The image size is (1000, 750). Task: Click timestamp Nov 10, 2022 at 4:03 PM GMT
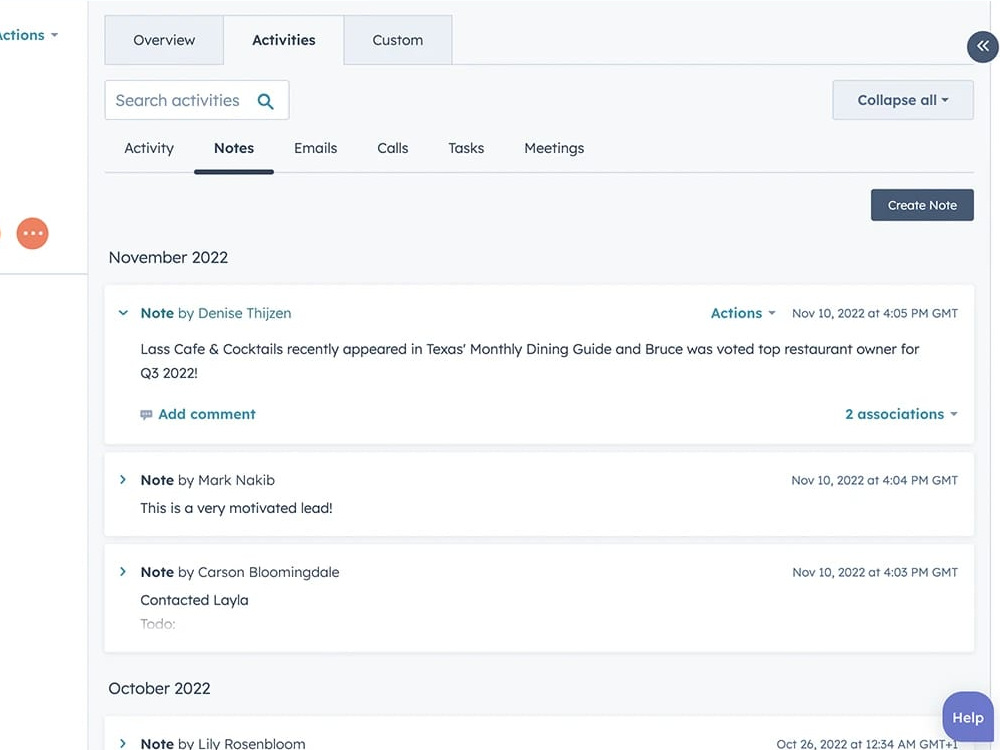click(875, 572)
